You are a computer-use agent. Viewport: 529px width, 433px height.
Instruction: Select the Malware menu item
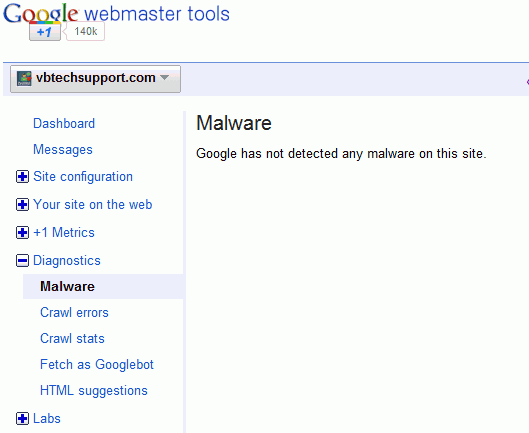(x=103, y=287)
